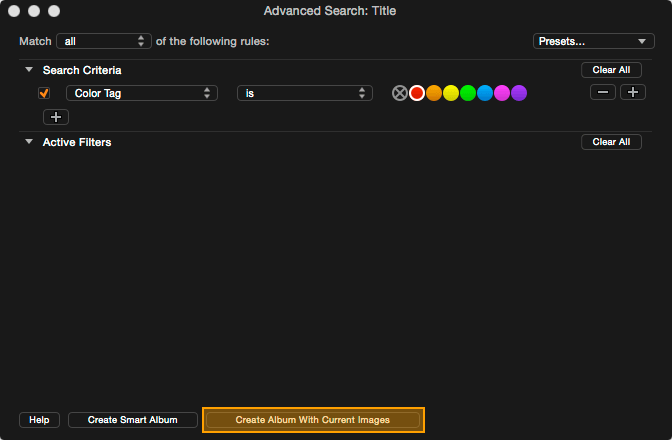Select the no-color crossed circle tag
The width and height of the screenshot is (672, 440).
tap(399, 93)
